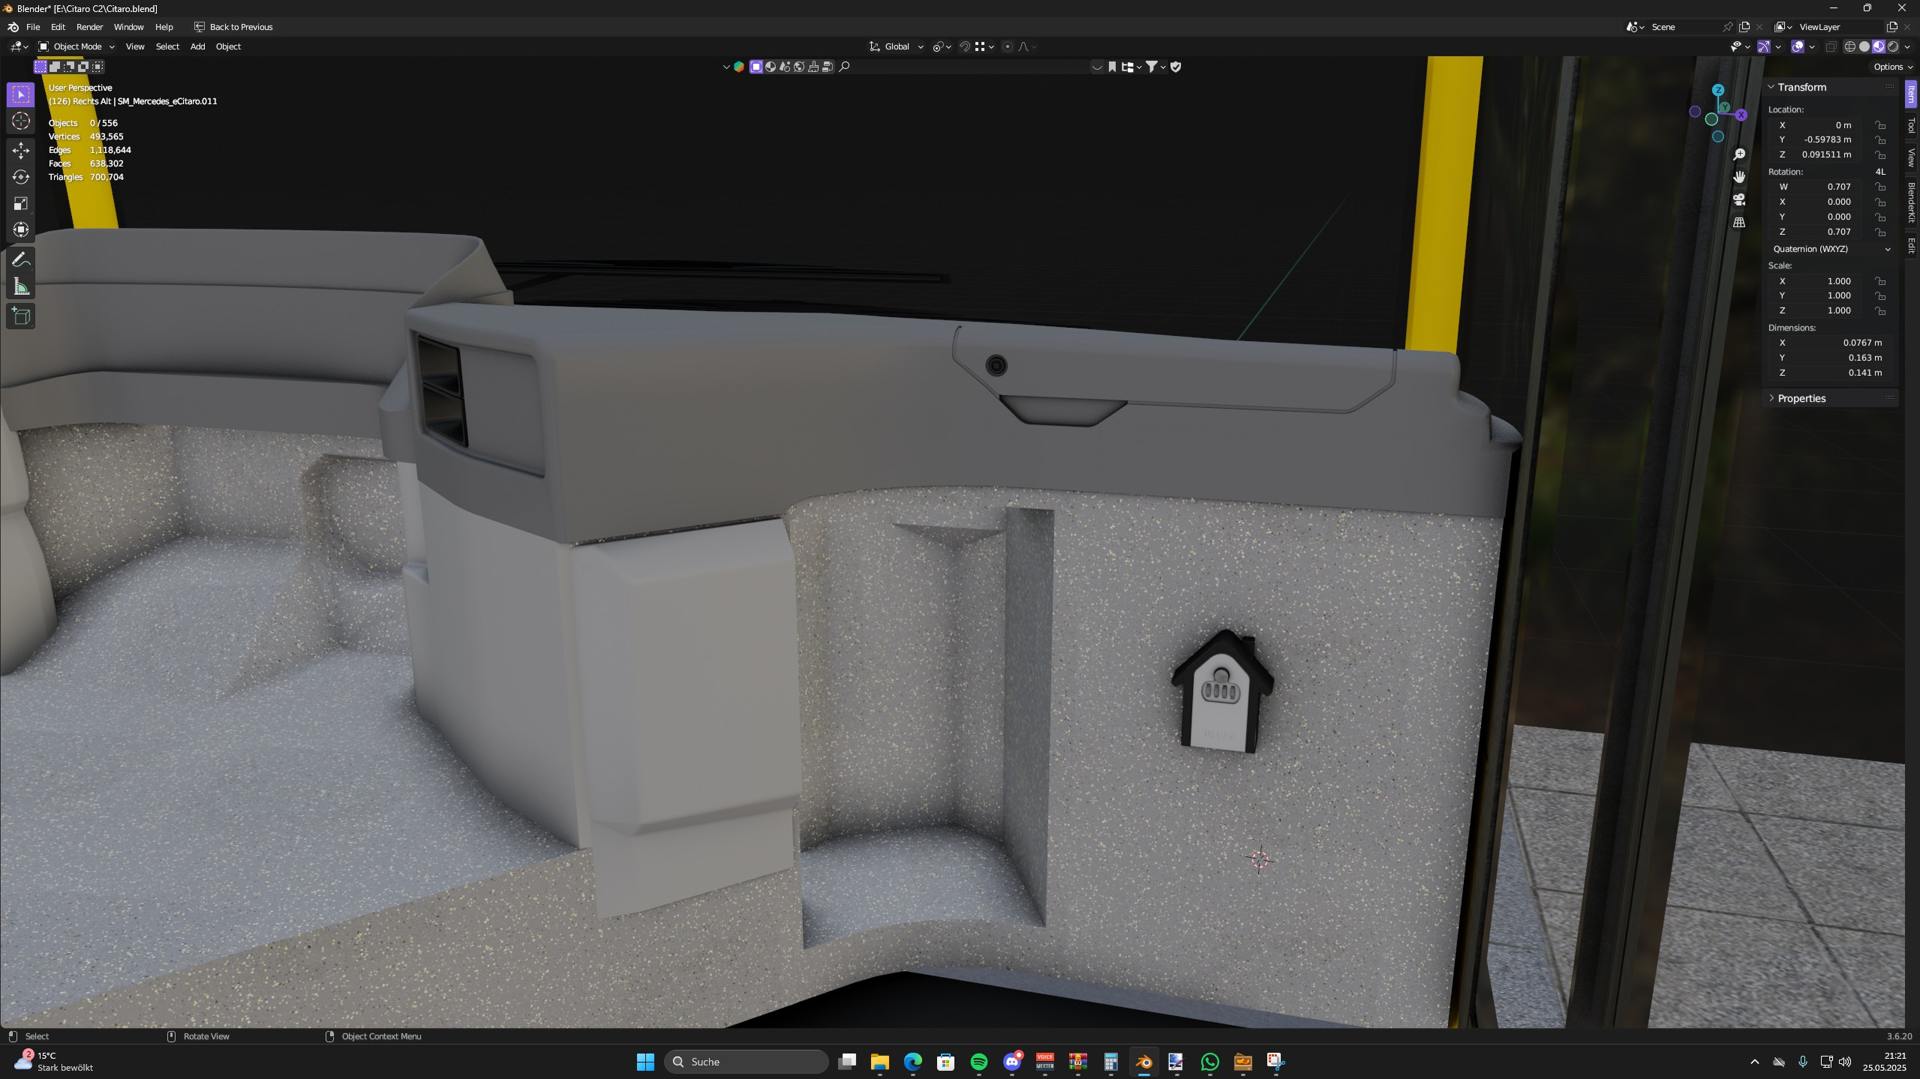Viewport: 1920px width, 1079px height.
Task: Switch to Wireframe viewport shading
Action: point(1850,47)
